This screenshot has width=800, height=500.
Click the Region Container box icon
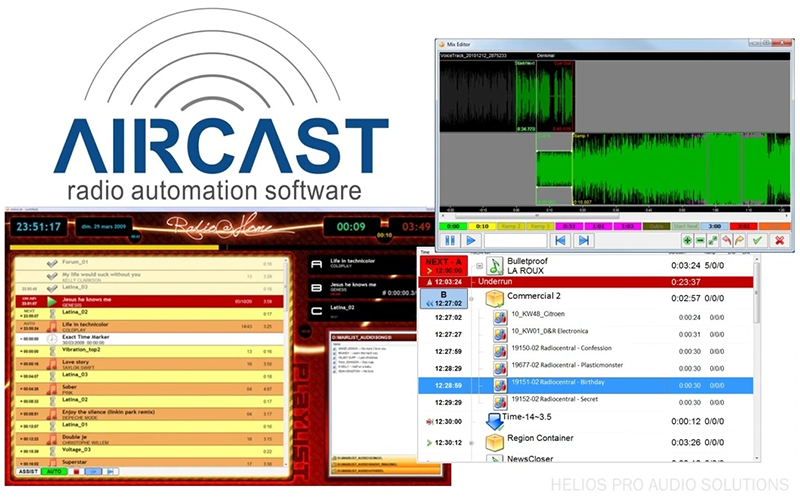coord(494,442)
